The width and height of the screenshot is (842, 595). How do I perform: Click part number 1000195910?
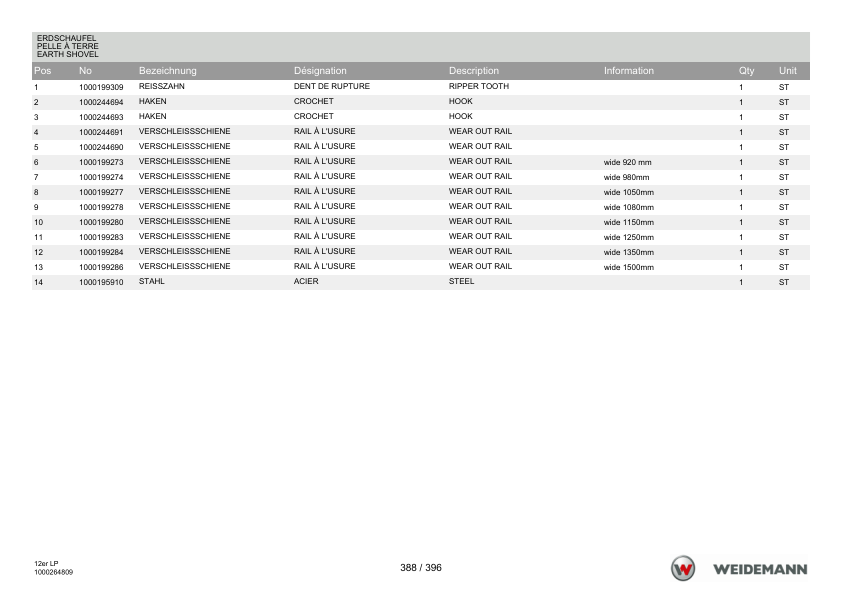101,282
